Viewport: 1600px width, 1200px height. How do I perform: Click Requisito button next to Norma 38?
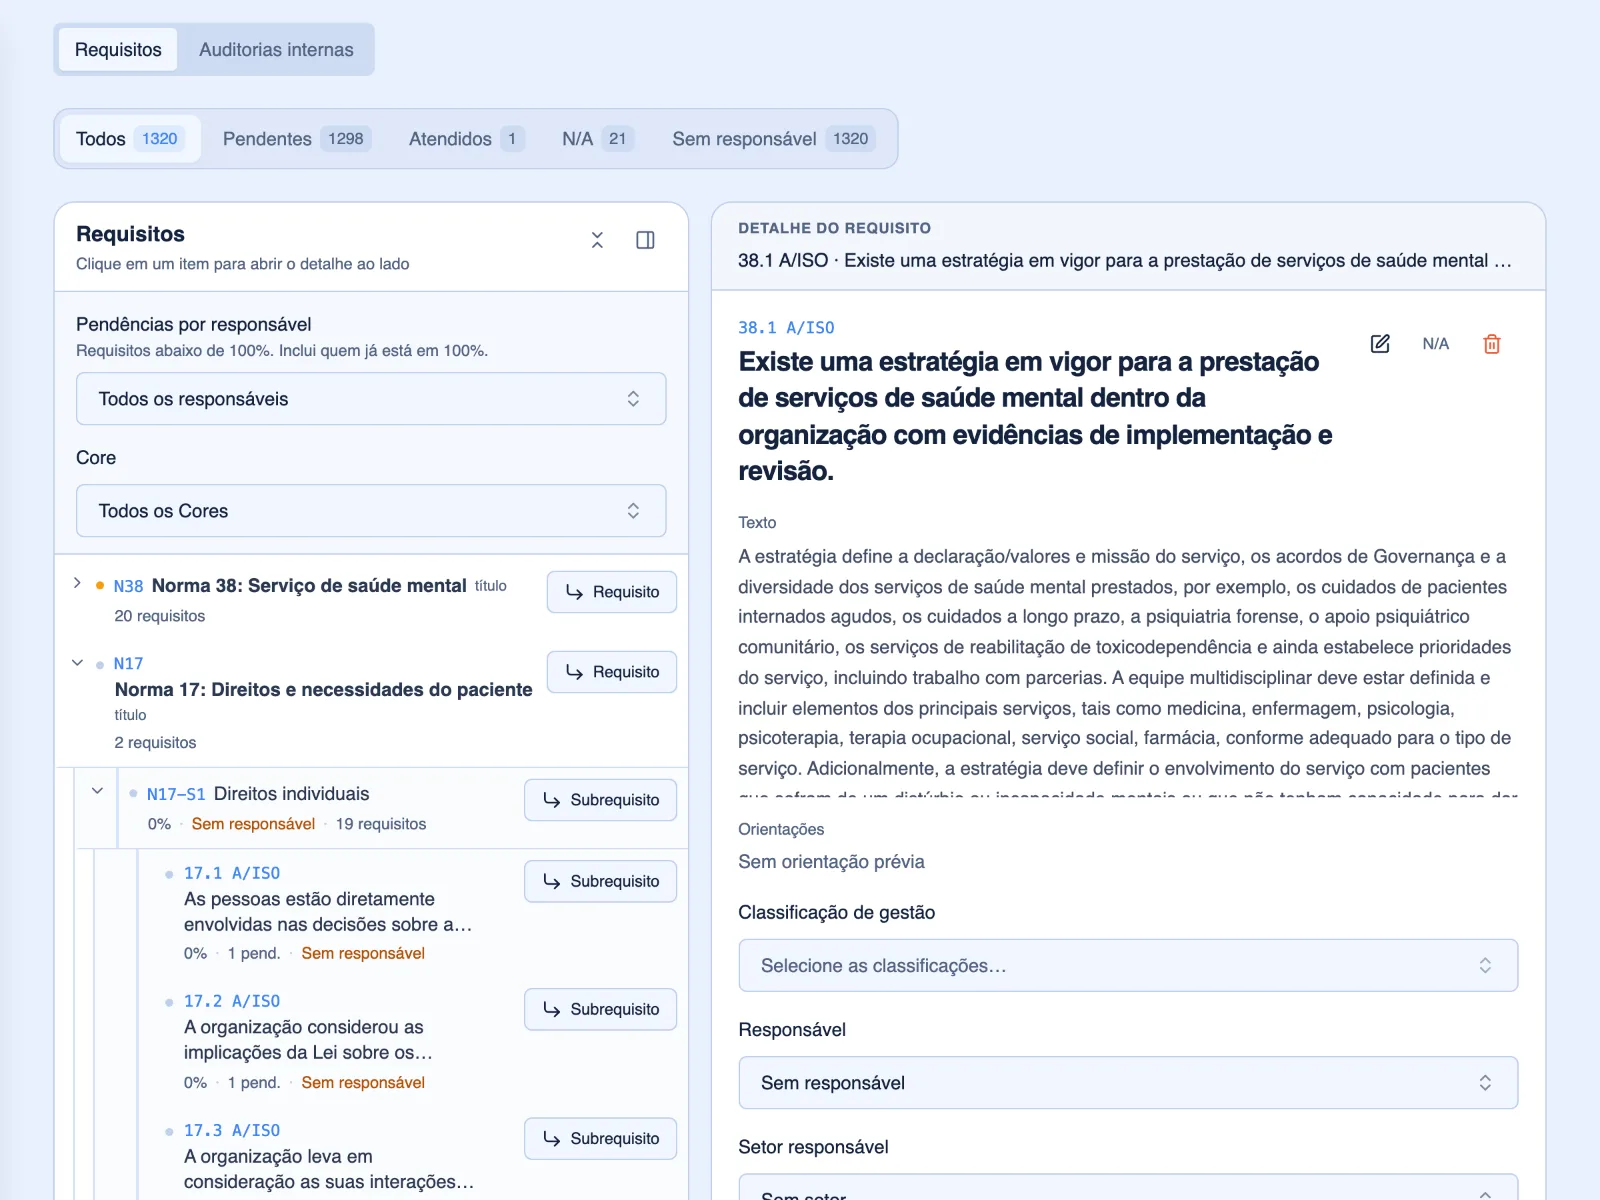click(612, 592)
